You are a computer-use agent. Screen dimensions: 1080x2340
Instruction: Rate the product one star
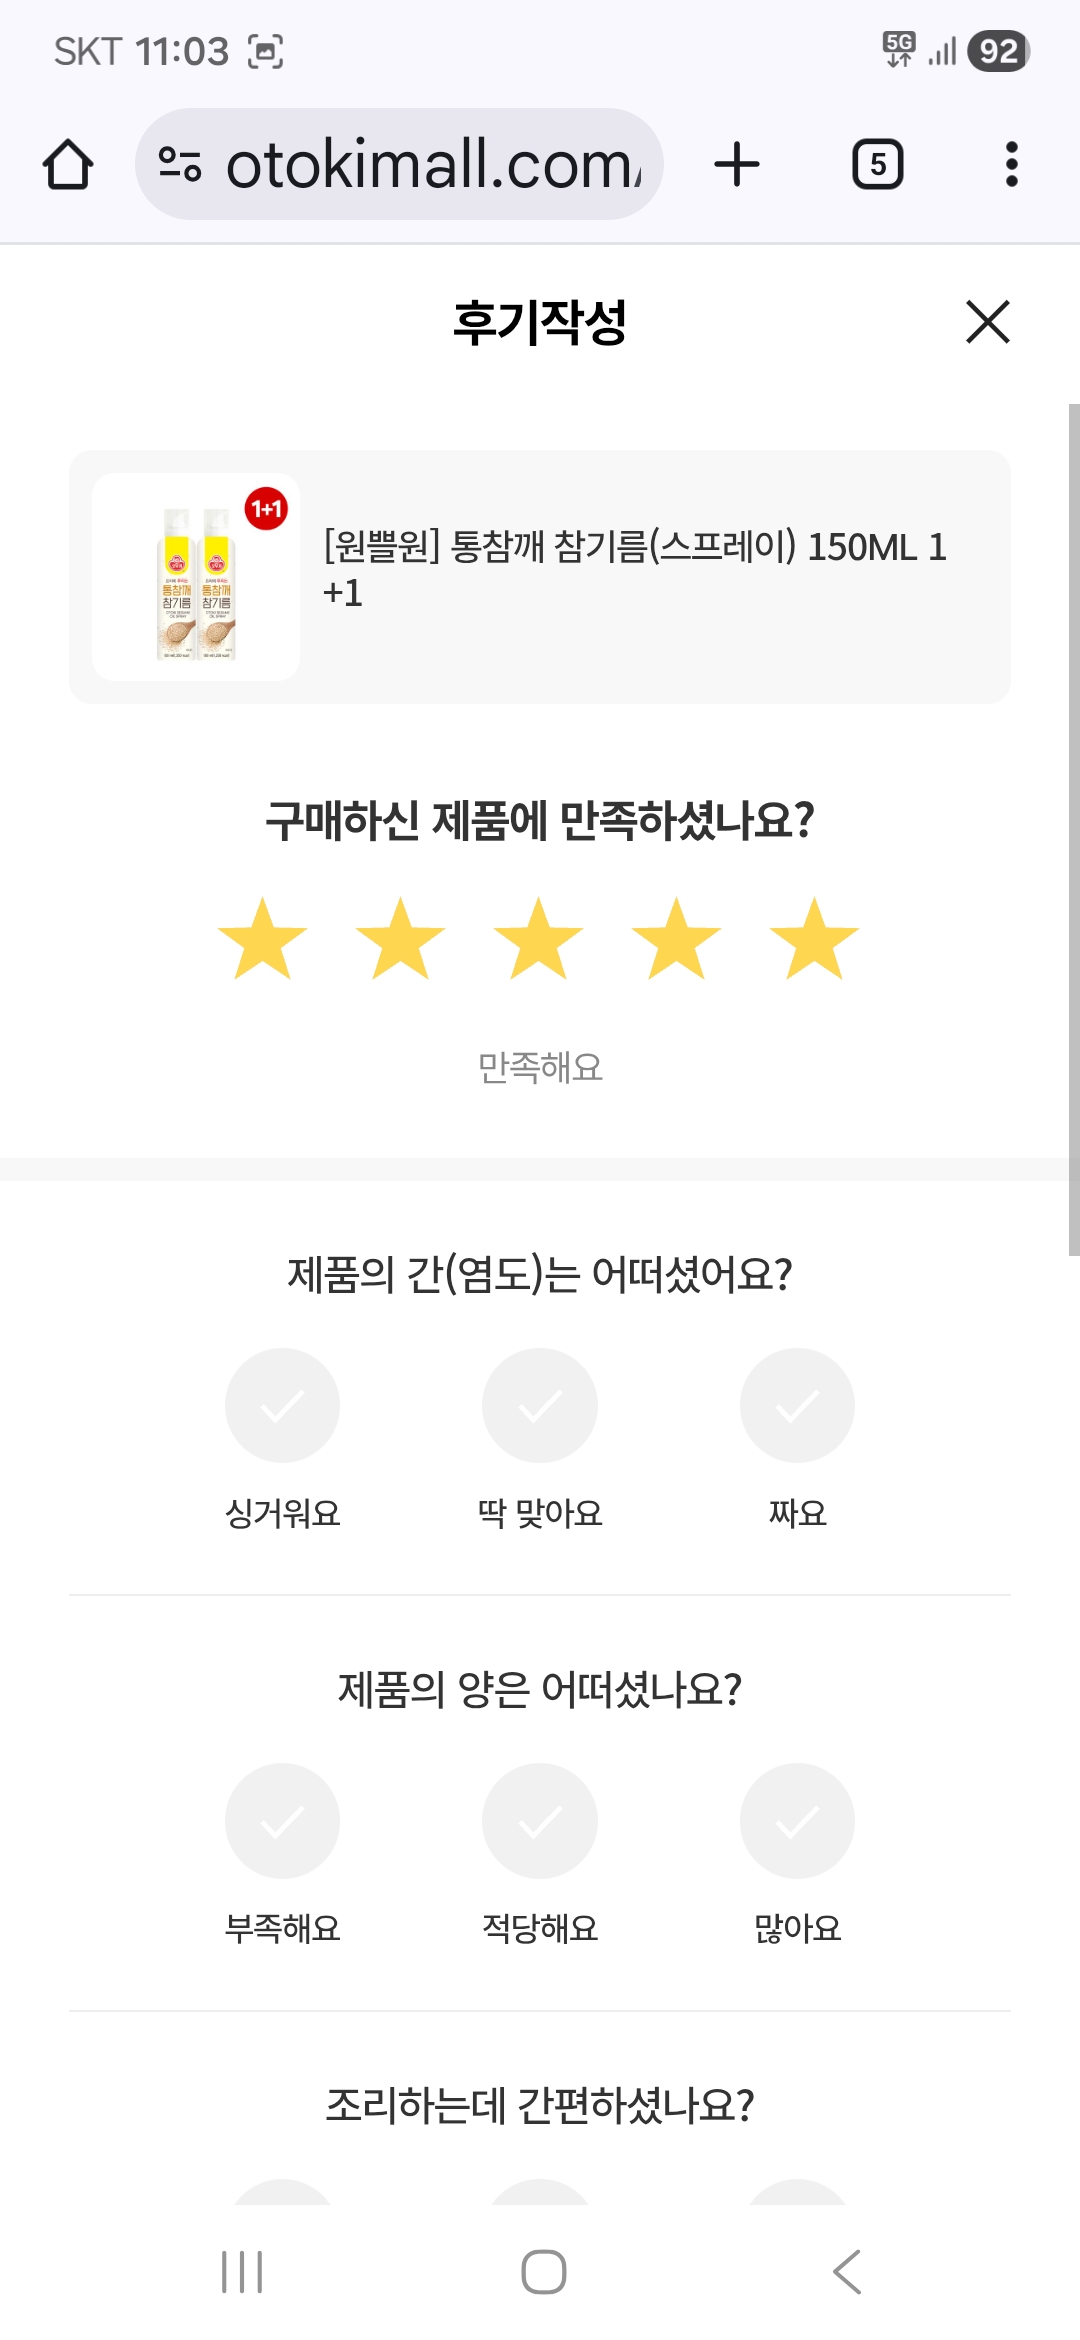262,939
